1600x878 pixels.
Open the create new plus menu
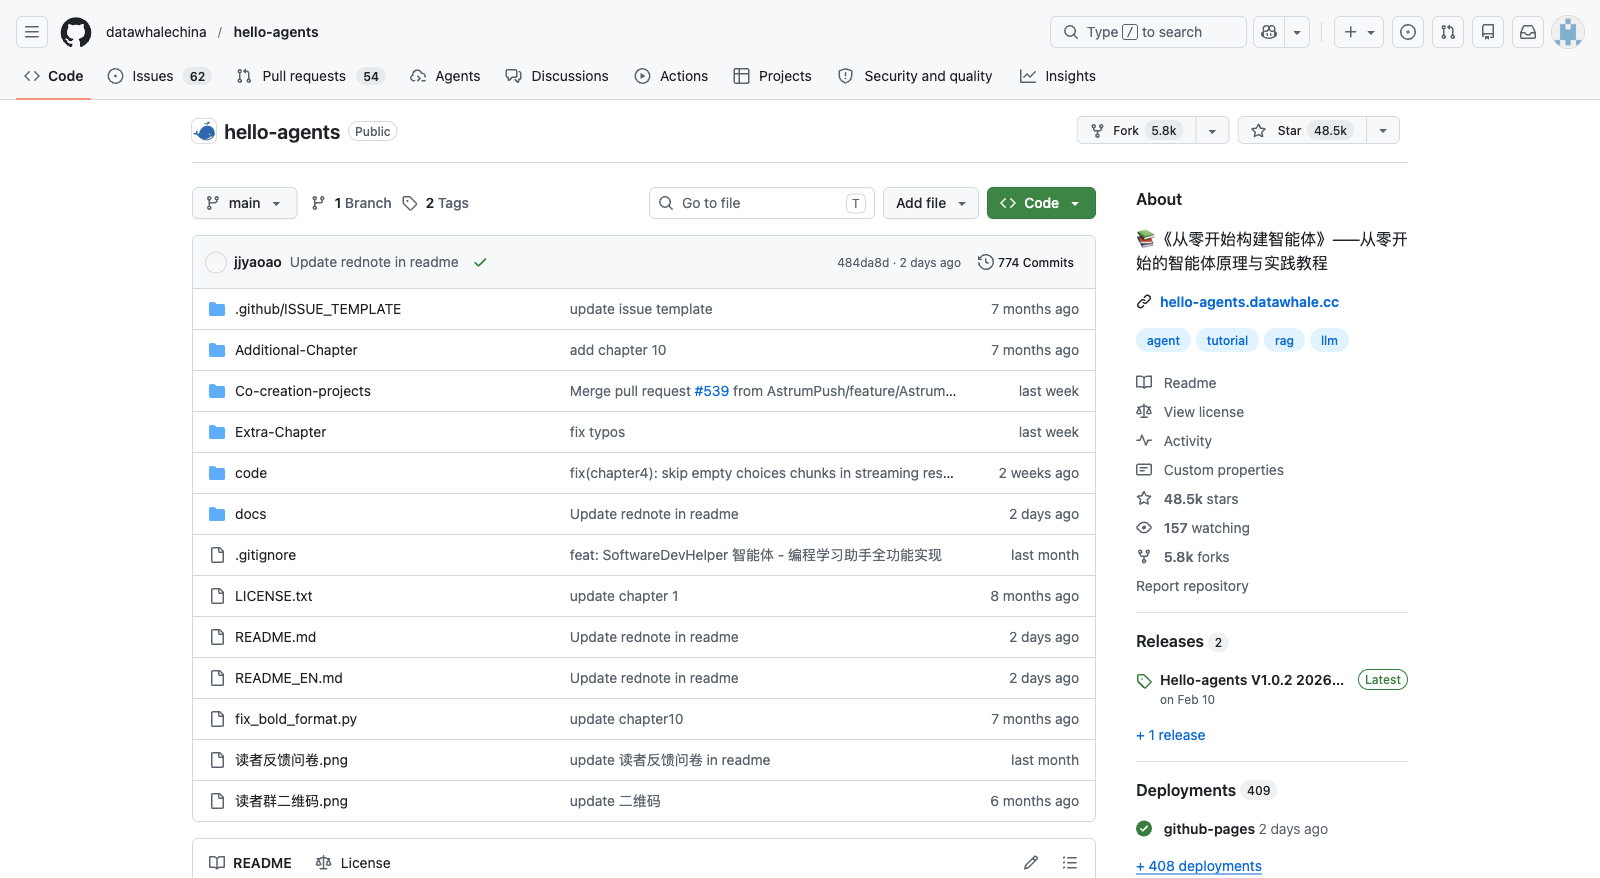click(1359, 32)
